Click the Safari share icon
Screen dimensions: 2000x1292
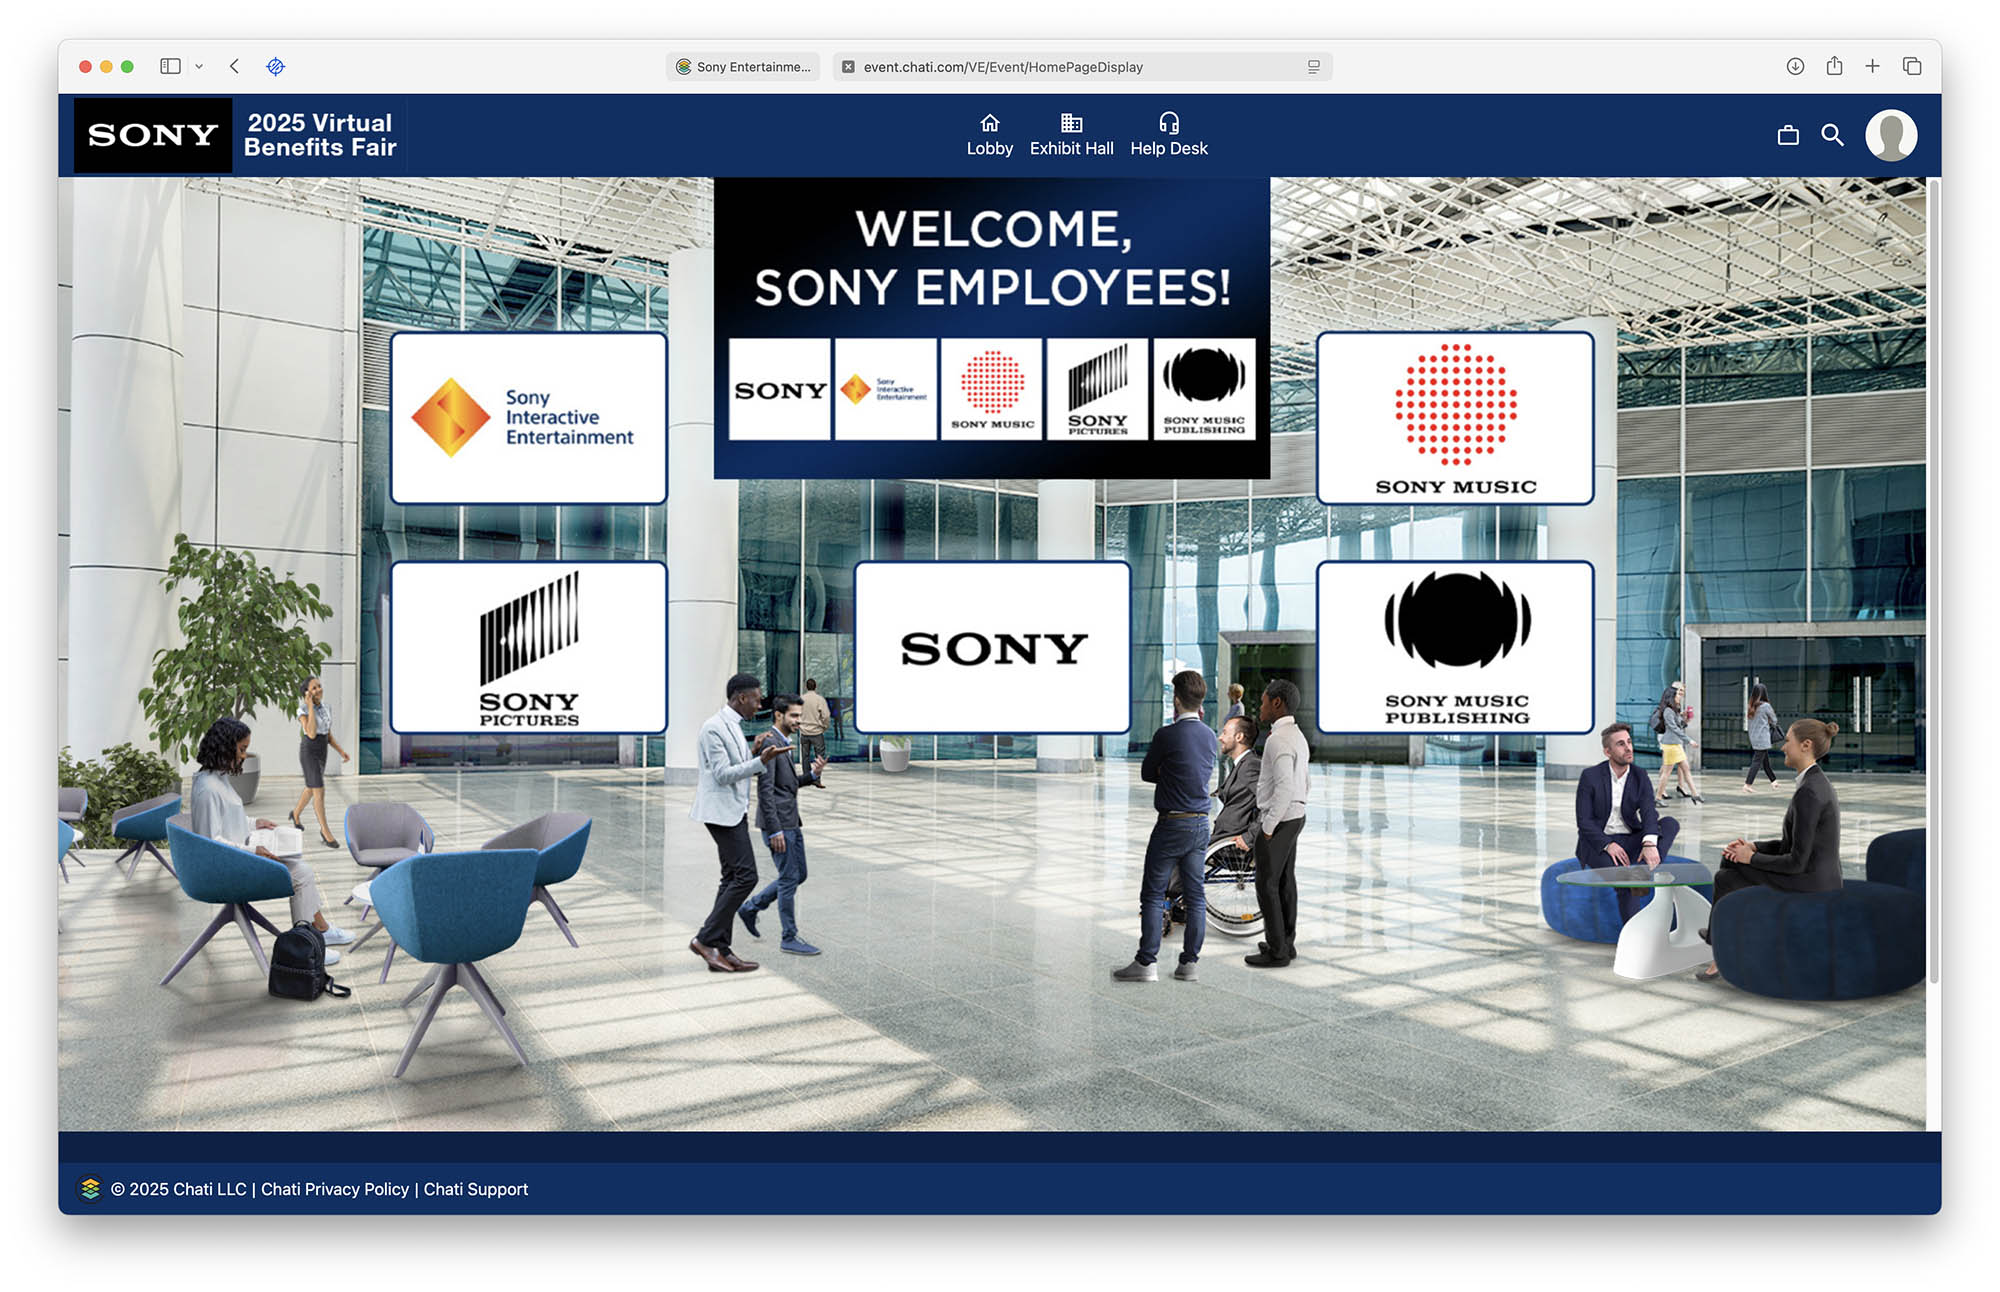[1834, 66]
